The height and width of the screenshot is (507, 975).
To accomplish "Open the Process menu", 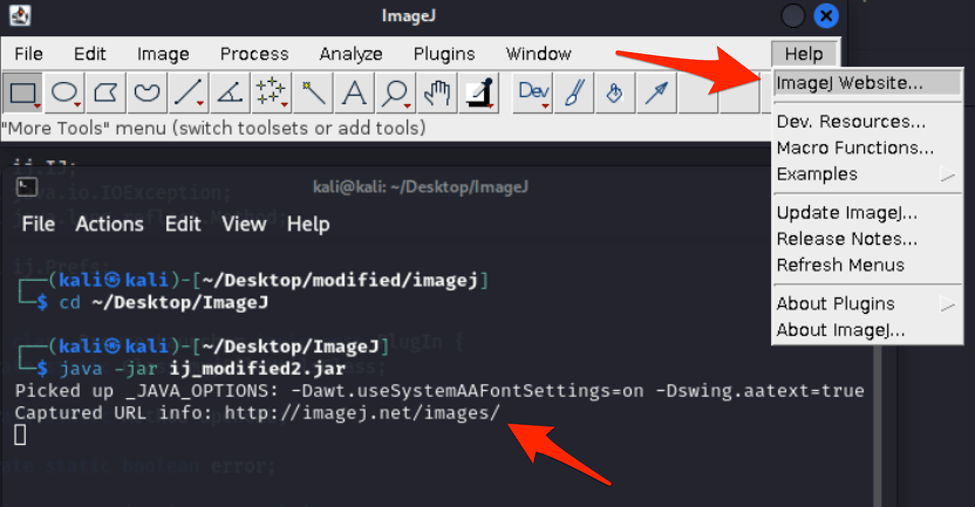I will (254, 54).
